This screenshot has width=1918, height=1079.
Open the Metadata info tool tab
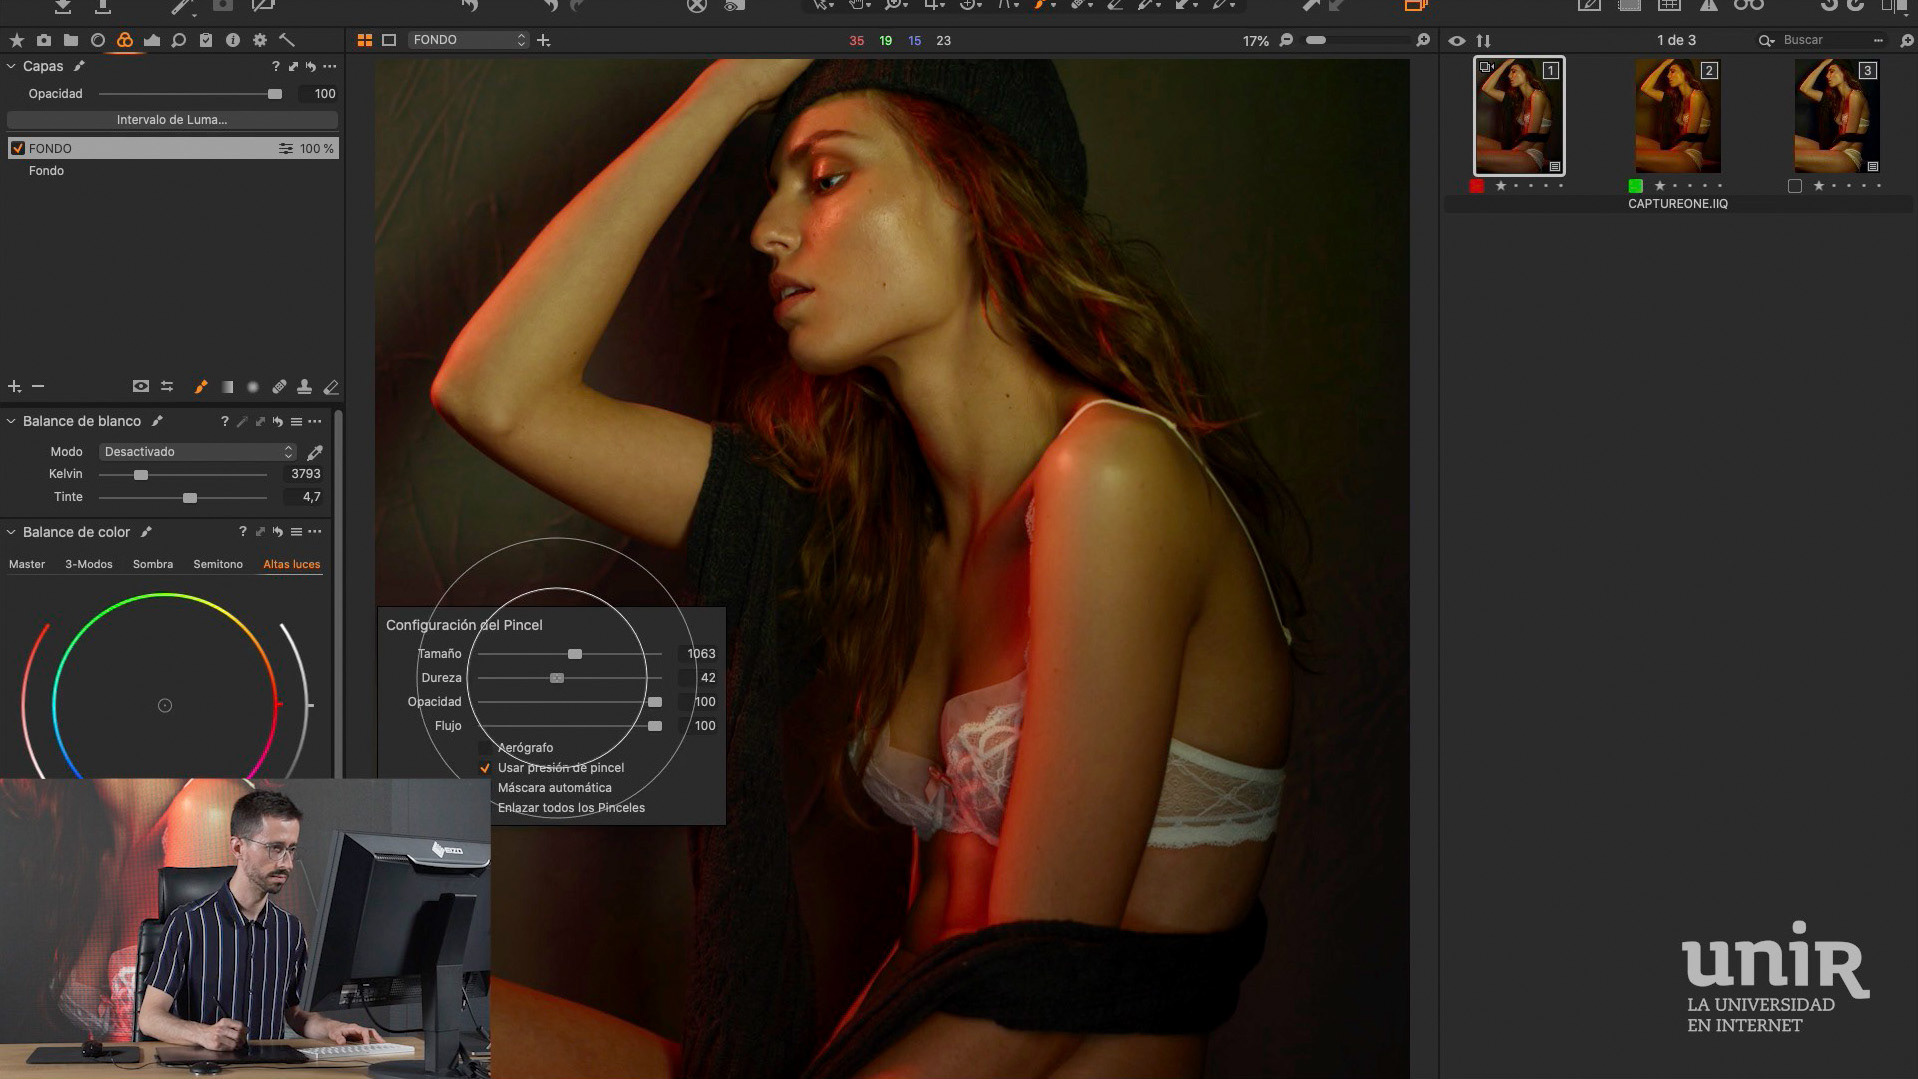[x=233, y=40]
